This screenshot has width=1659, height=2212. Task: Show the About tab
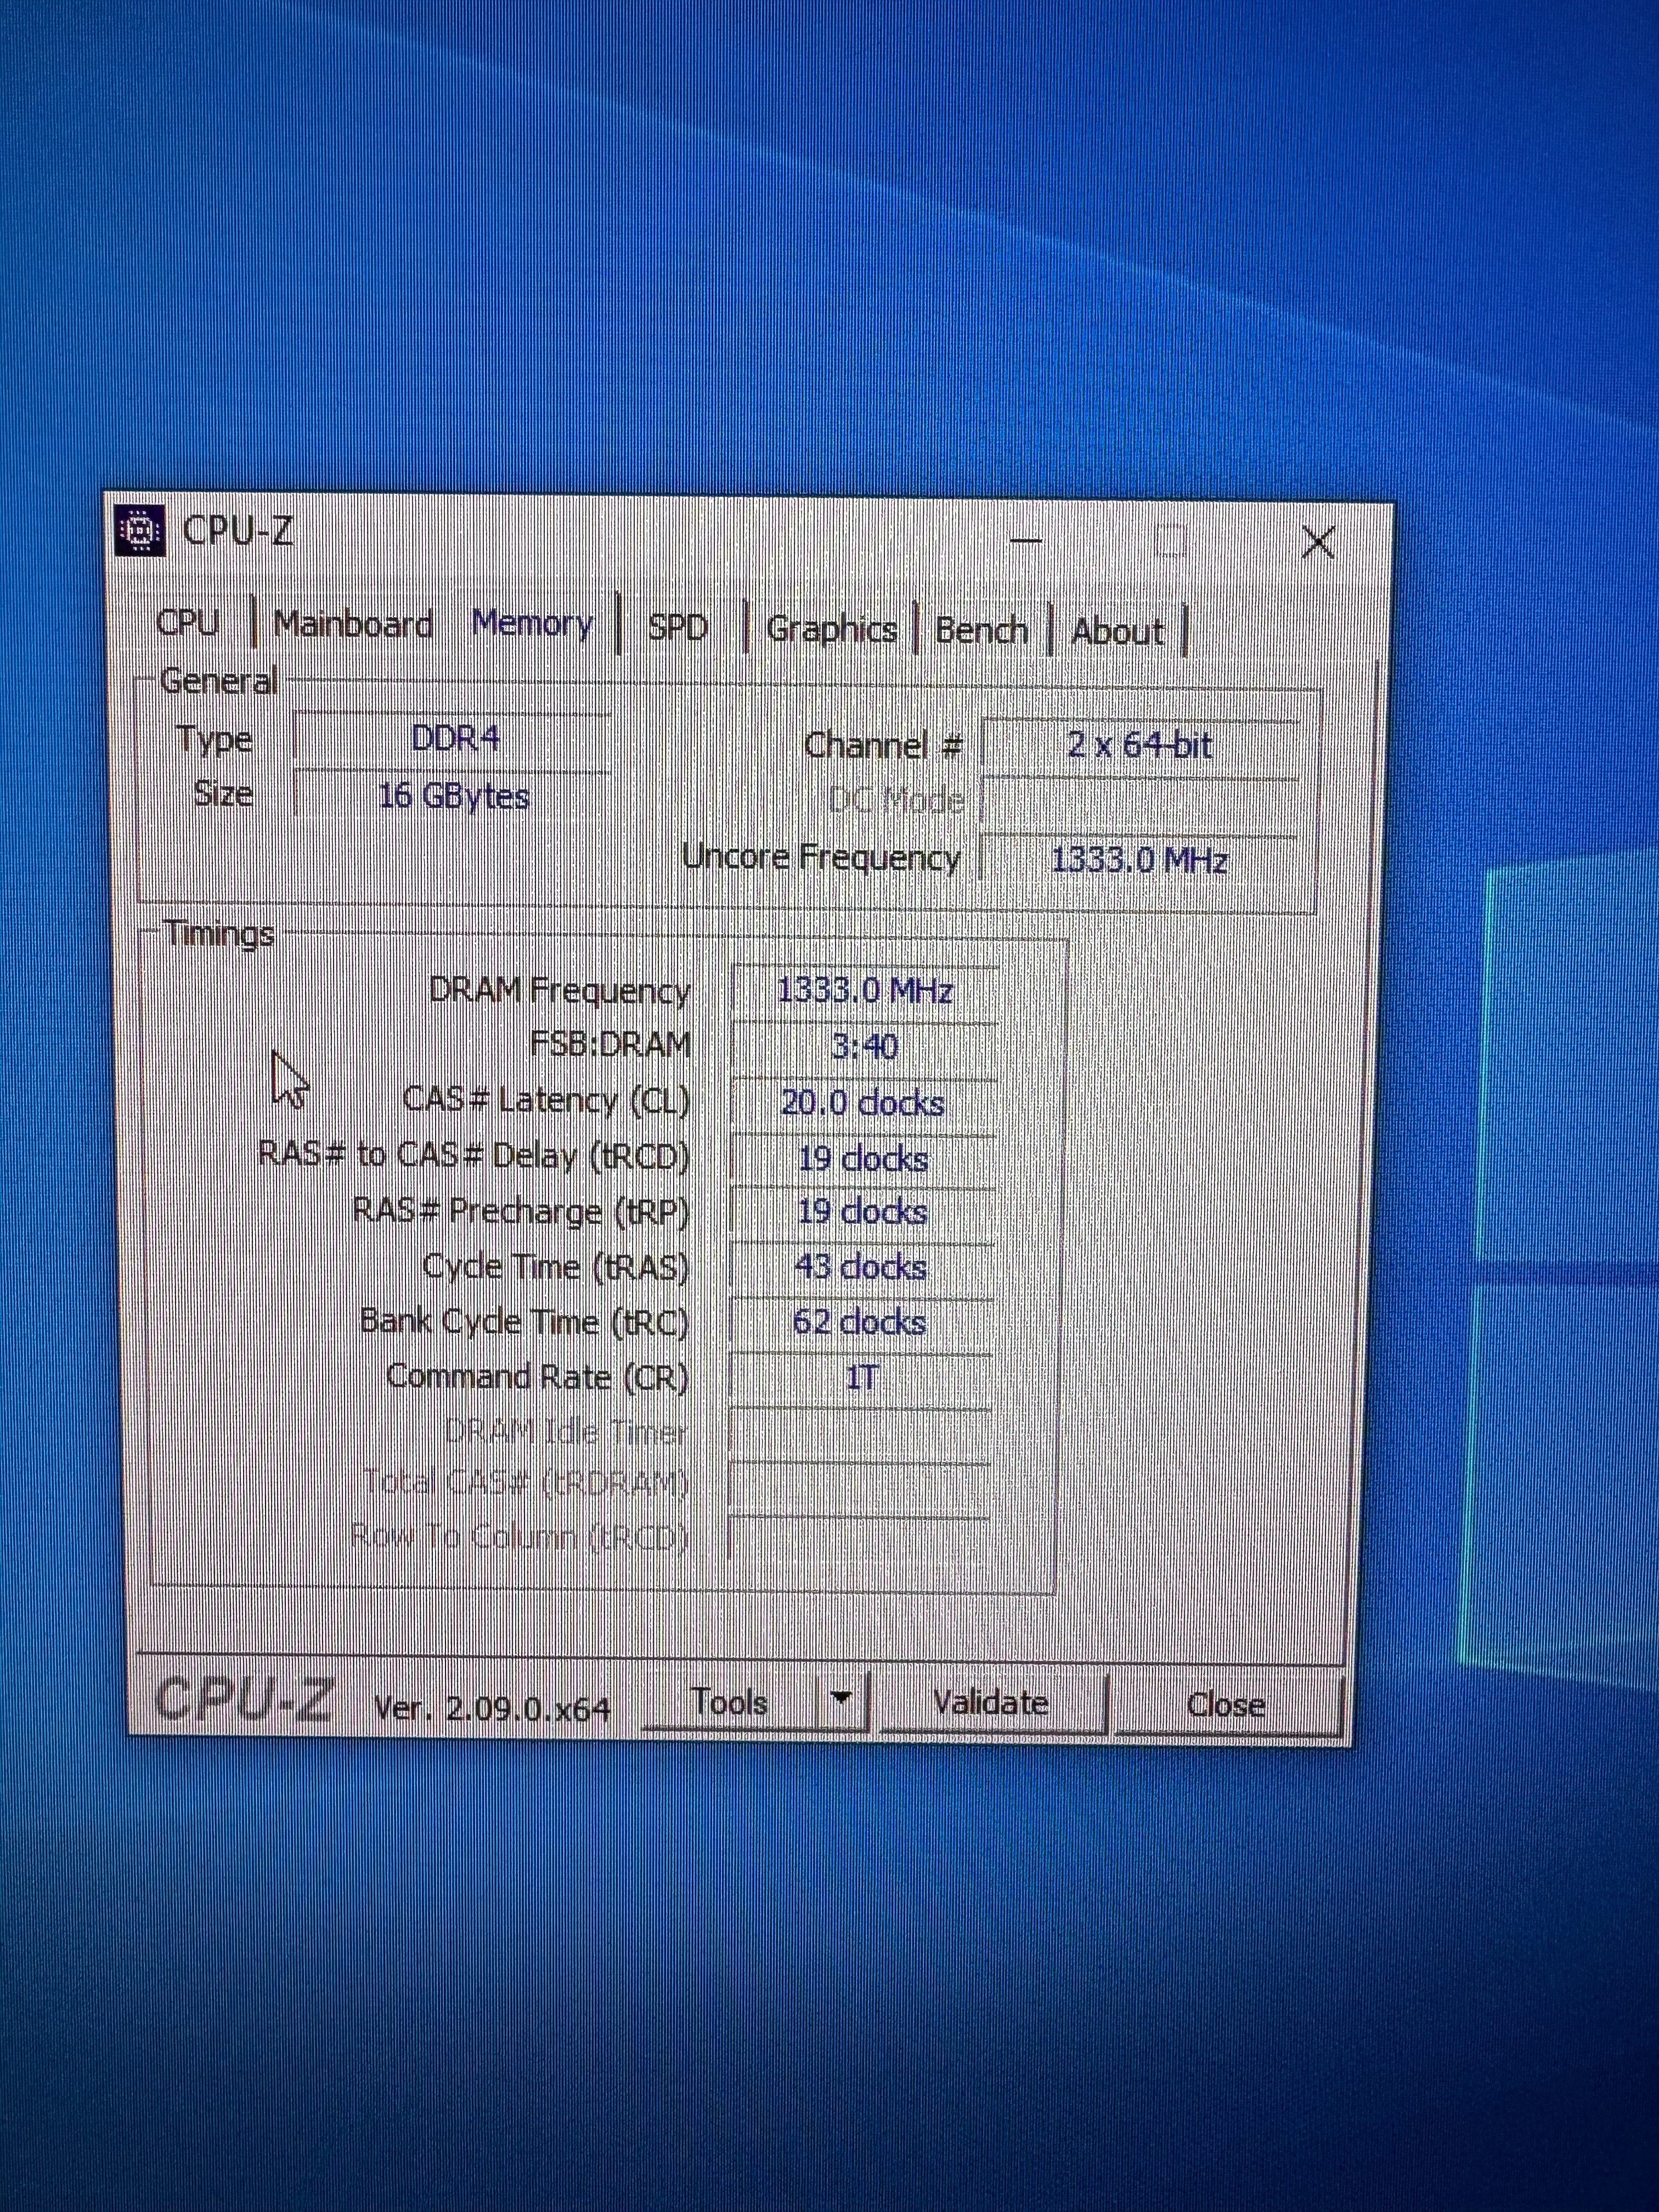[1117, 632]
